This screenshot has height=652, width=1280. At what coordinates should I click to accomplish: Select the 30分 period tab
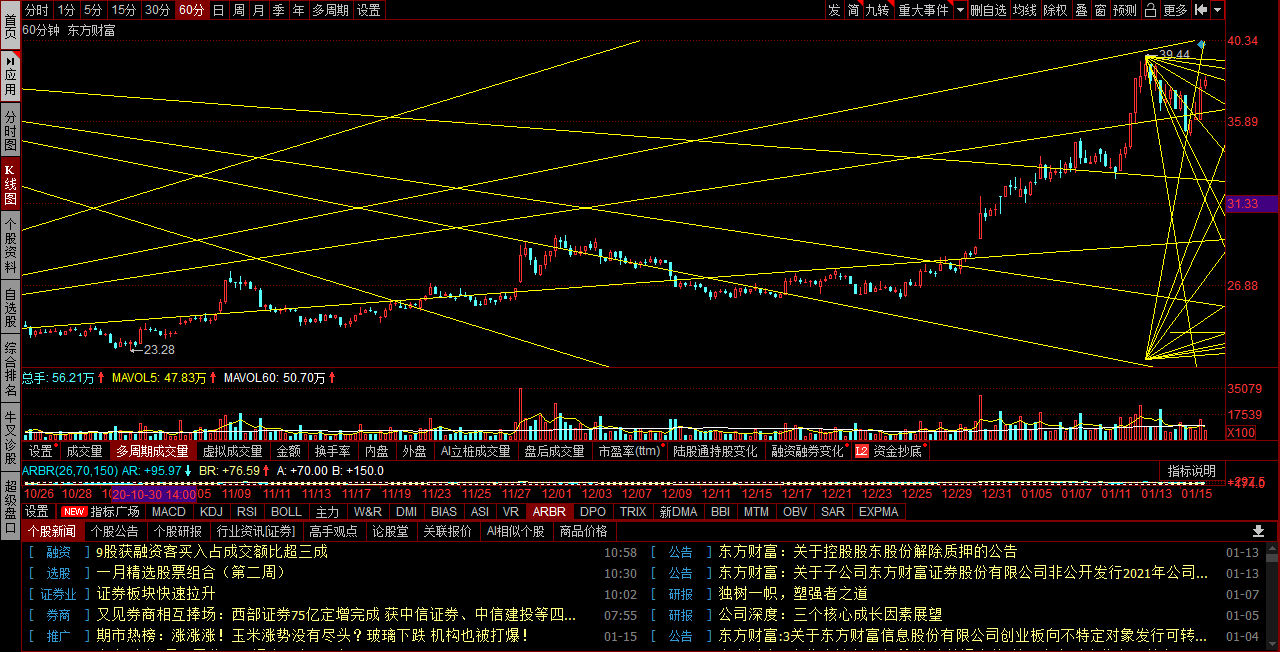[157, 10]
